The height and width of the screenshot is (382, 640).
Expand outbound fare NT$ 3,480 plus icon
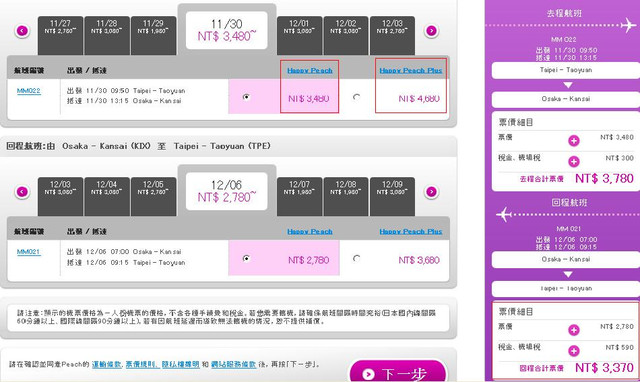pyautogui.click(x=573, y=141)
